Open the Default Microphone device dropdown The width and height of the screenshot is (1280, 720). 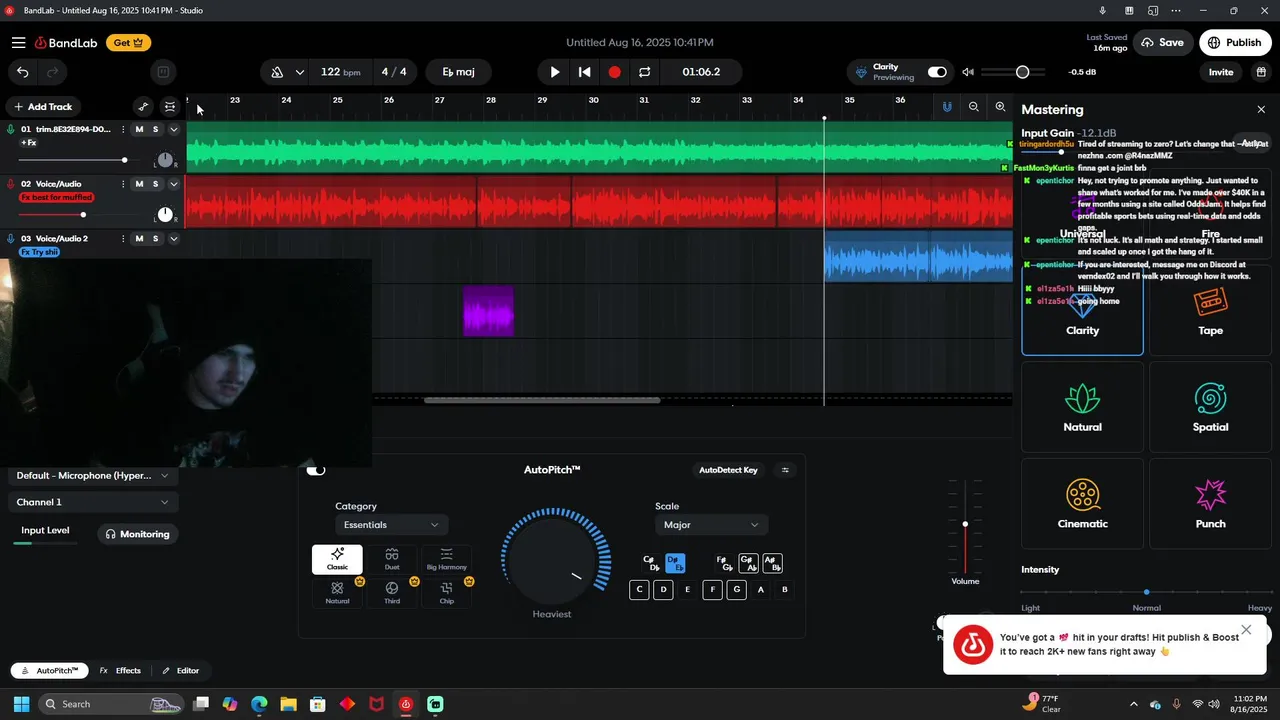point(92,476)
